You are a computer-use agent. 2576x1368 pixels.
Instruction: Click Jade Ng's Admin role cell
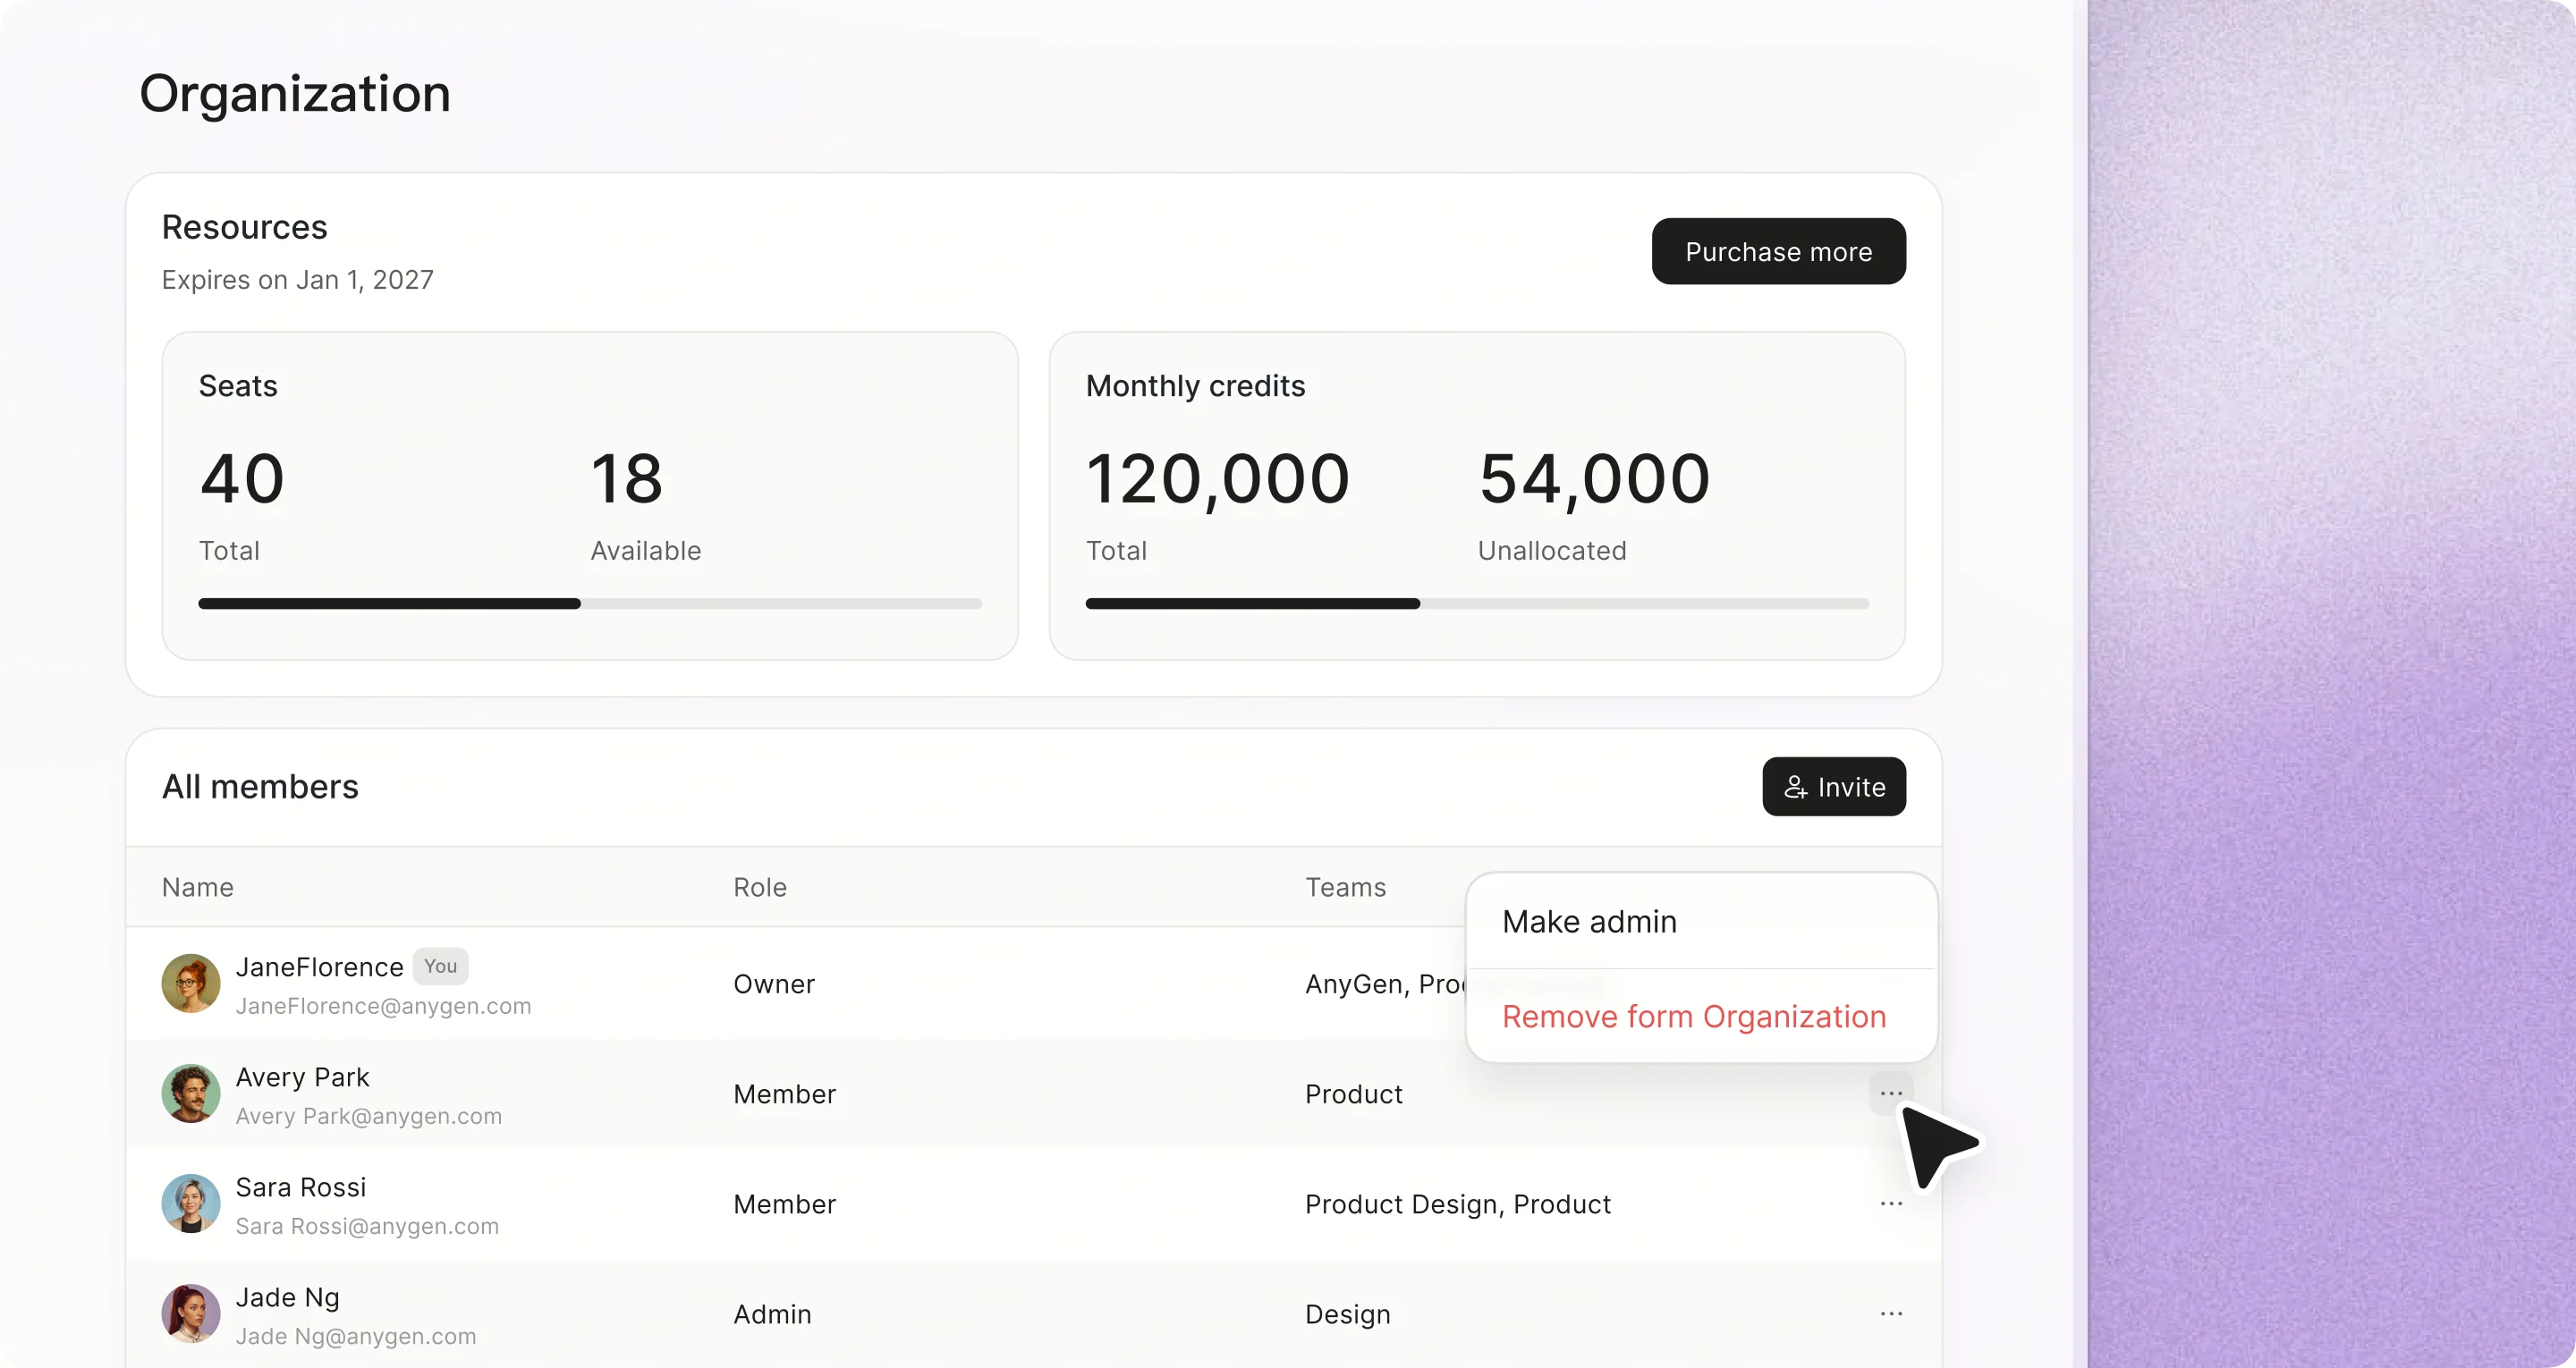tap(772, 1314)
